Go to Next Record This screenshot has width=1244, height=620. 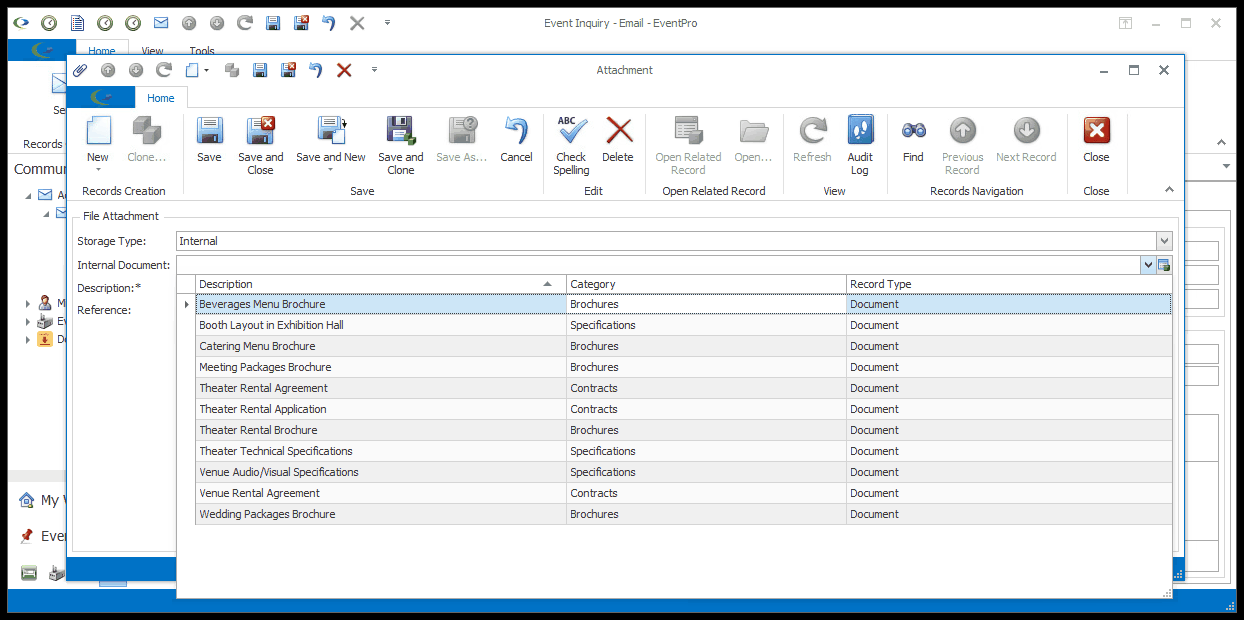point(1026,139)
